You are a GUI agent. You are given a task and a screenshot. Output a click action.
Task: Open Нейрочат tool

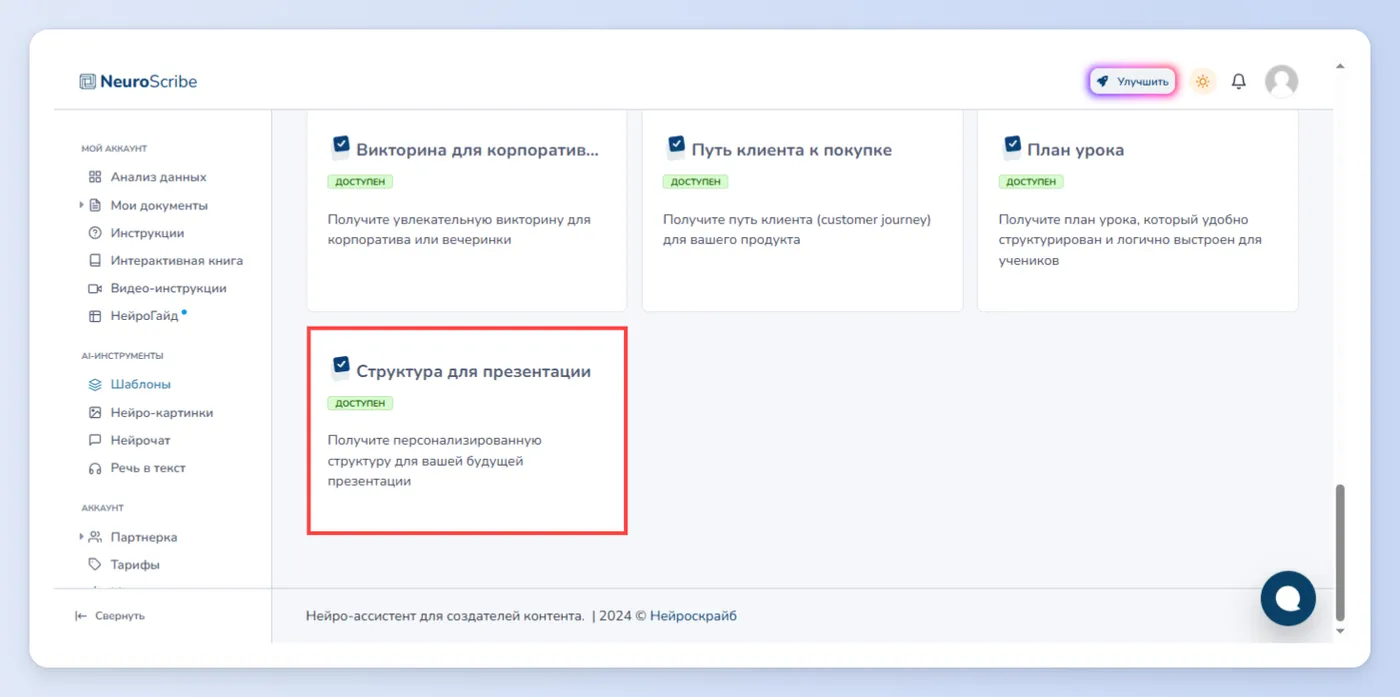(140, 440)
